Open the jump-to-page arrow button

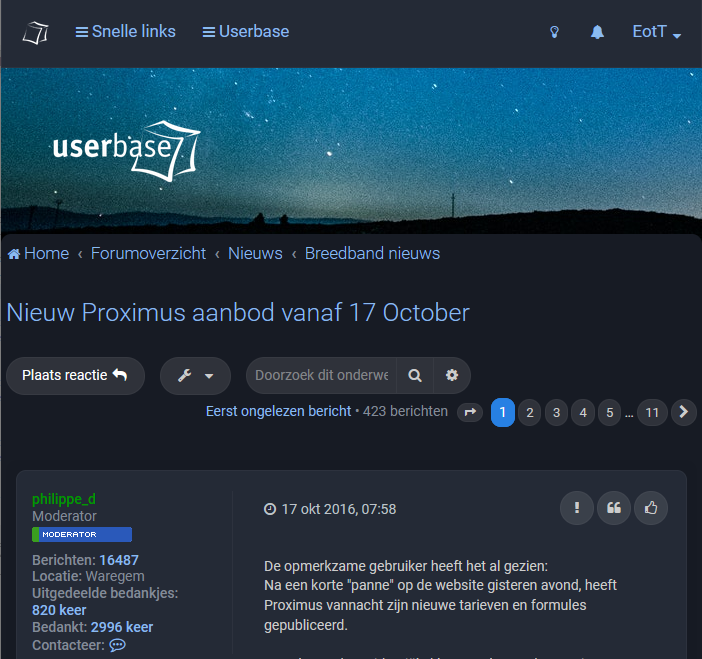pos(470,412)
